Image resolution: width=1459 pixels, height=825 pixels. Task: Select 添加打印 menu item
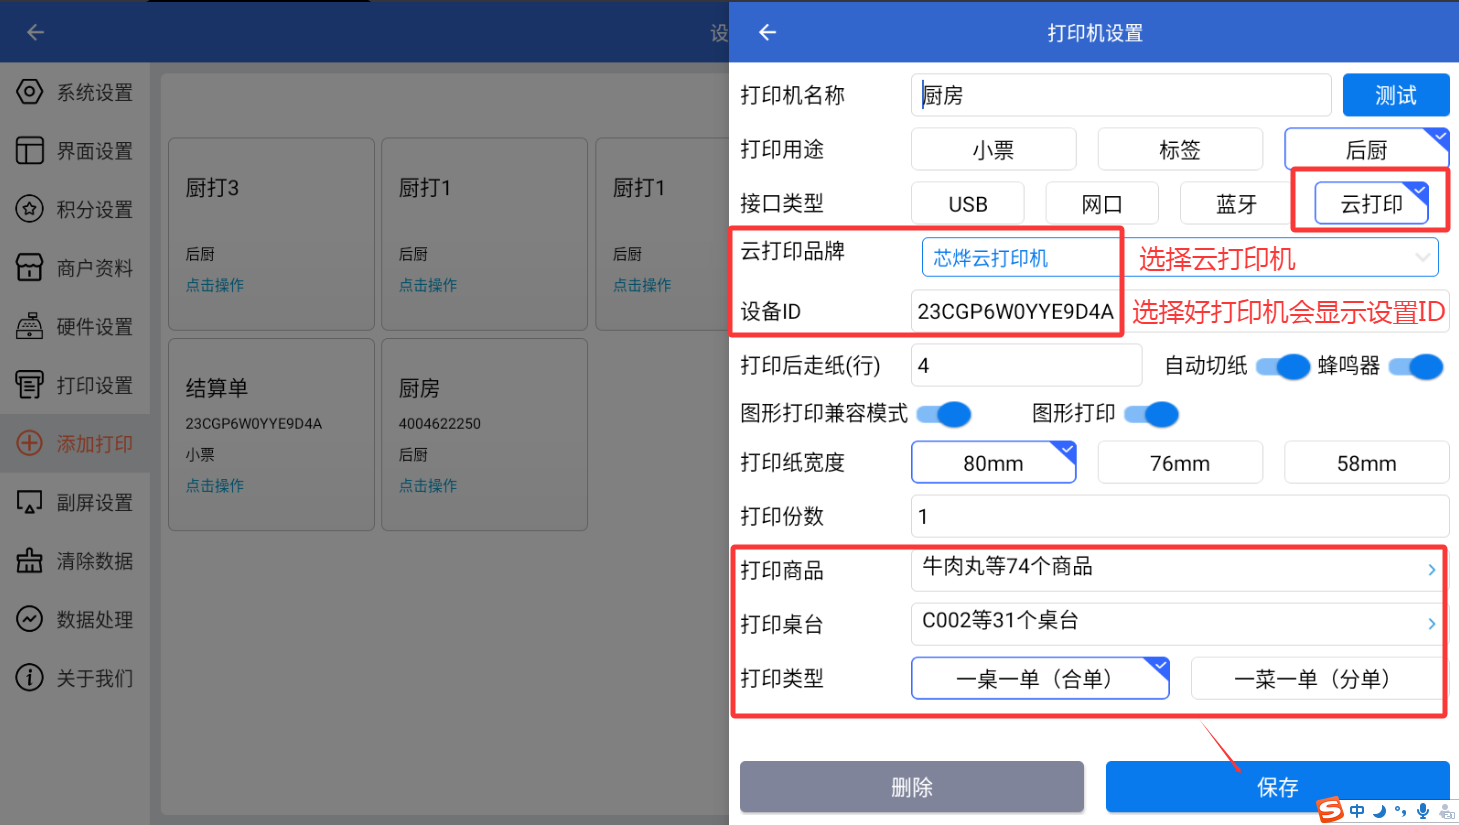tap(75, 443)
